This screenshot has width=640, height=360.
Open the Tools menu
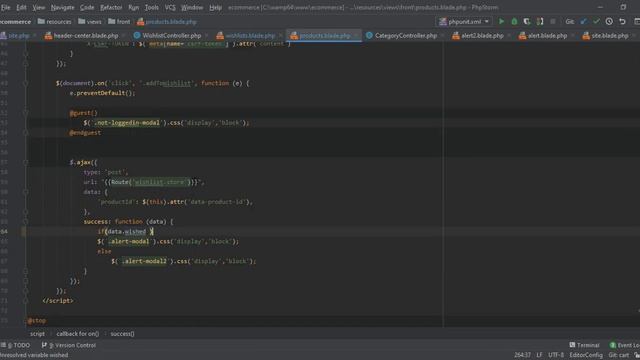151,7
